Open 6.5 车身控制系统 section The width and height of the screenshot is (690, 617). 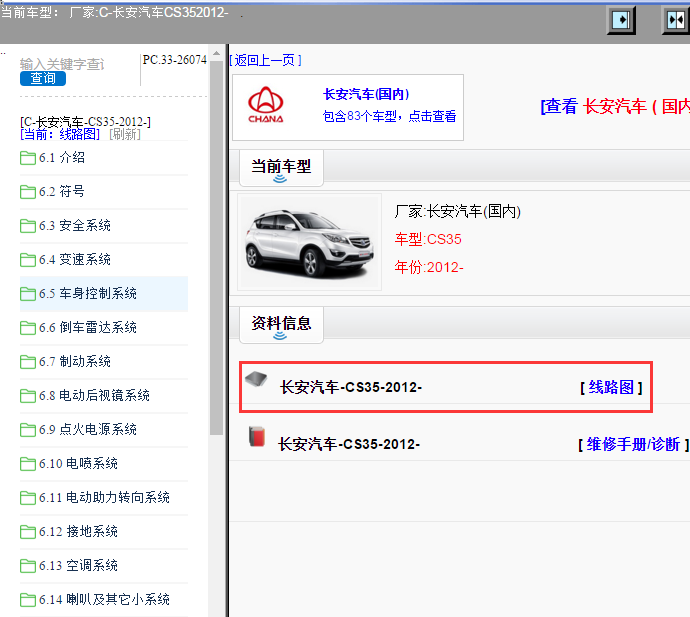click(88, 294)
